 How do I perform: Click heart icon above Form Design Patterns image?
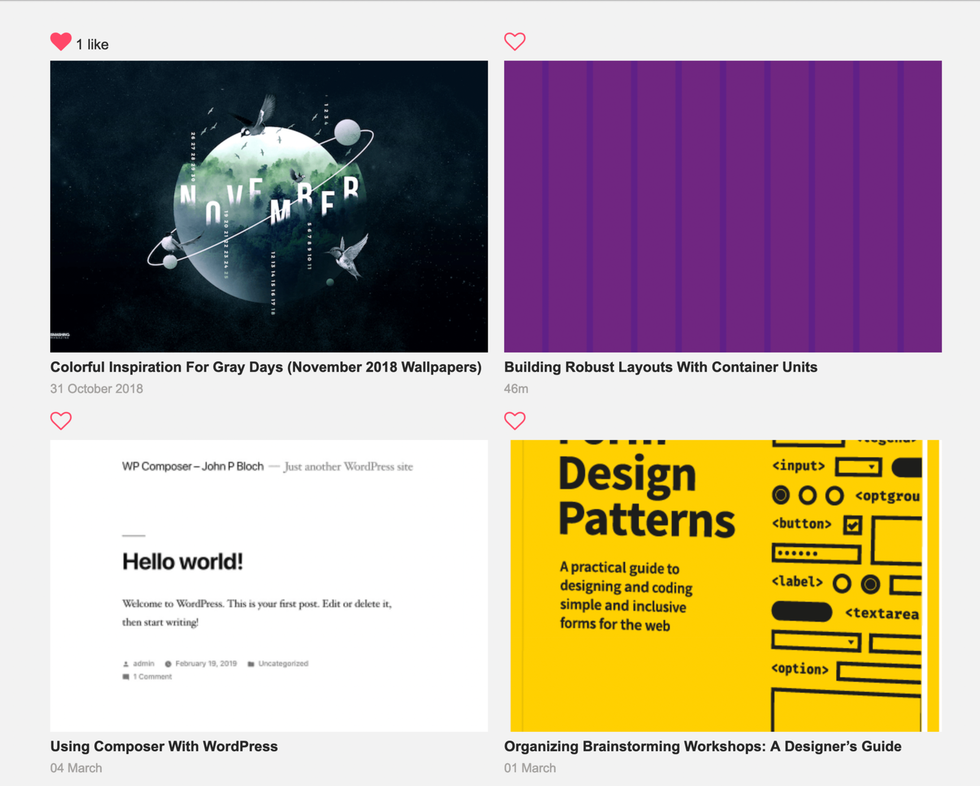(514, 421)
